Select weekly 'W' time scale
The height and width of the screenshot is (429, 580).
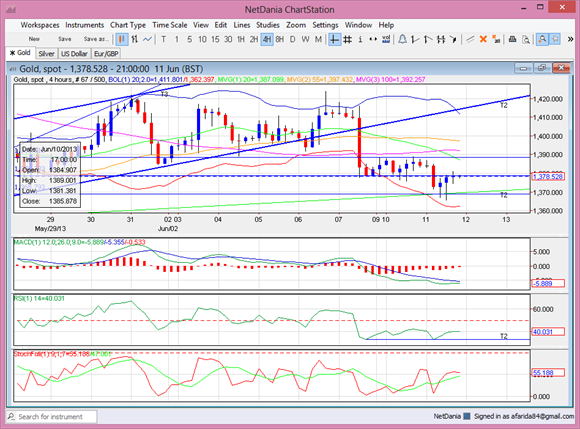coord(306,39)
